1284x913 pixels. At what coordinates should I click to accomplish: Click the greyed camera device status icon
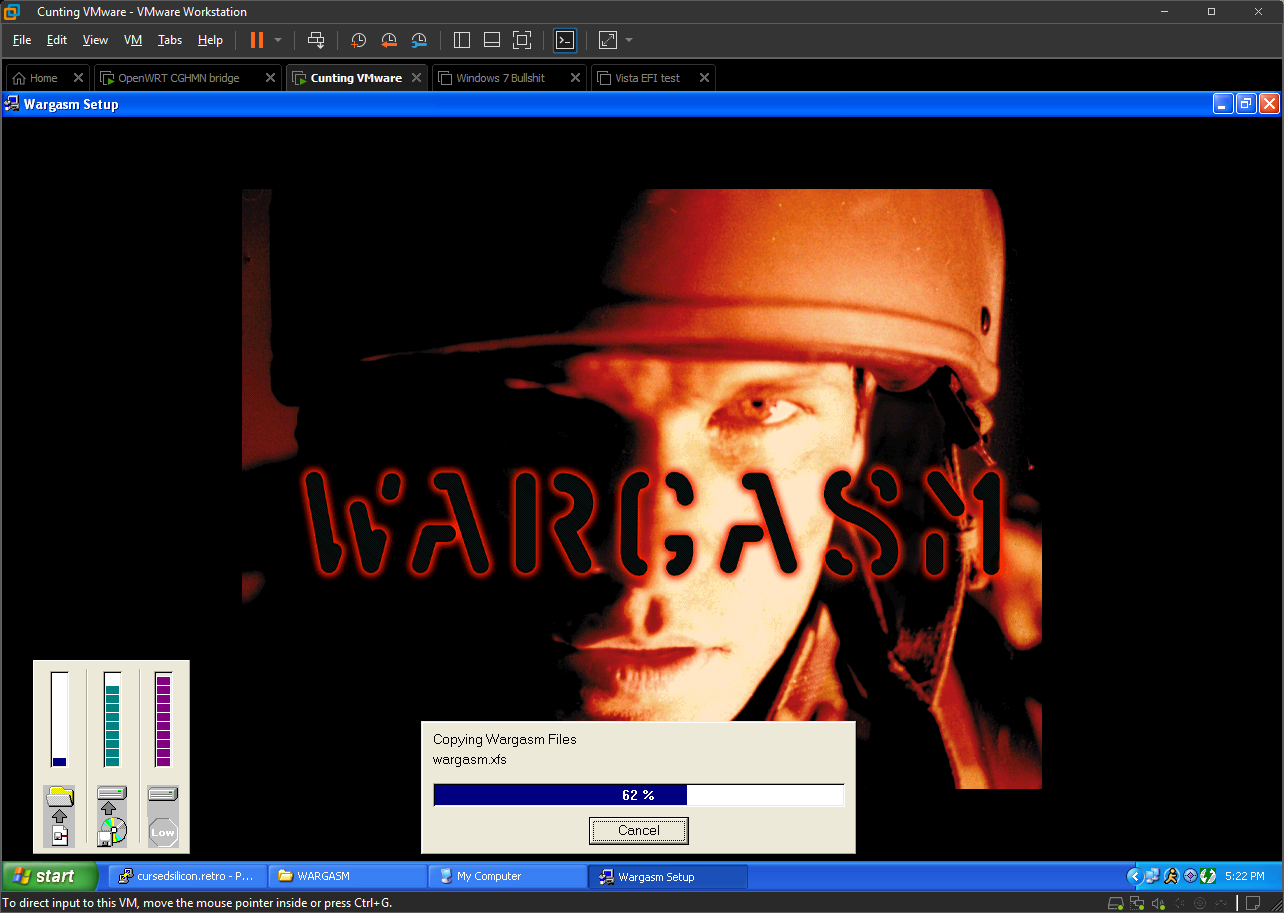(1199, 903)
